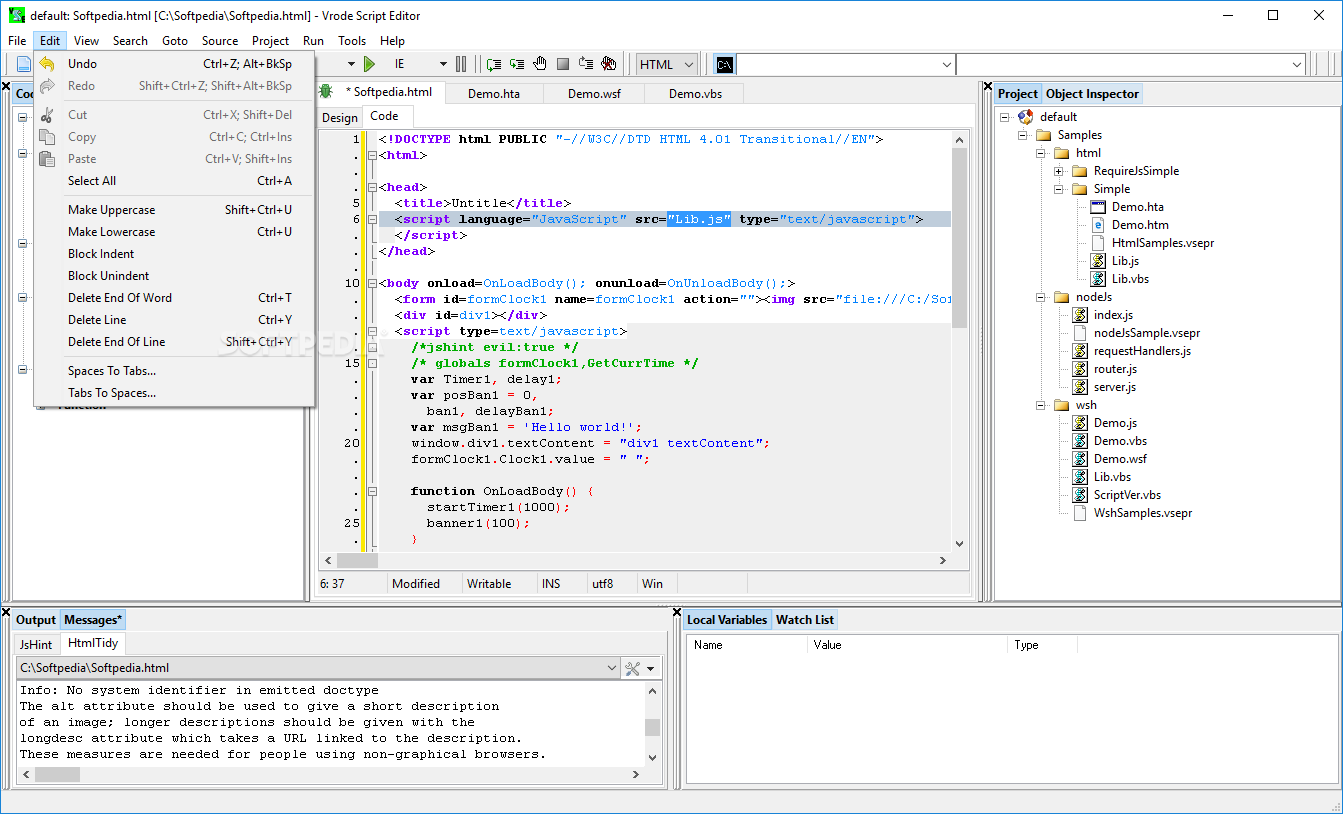Image resolution: width=1343 pixels, height=814 pixels.
Task: Click the New document icon under File
Action: click(x=23, y=64)
